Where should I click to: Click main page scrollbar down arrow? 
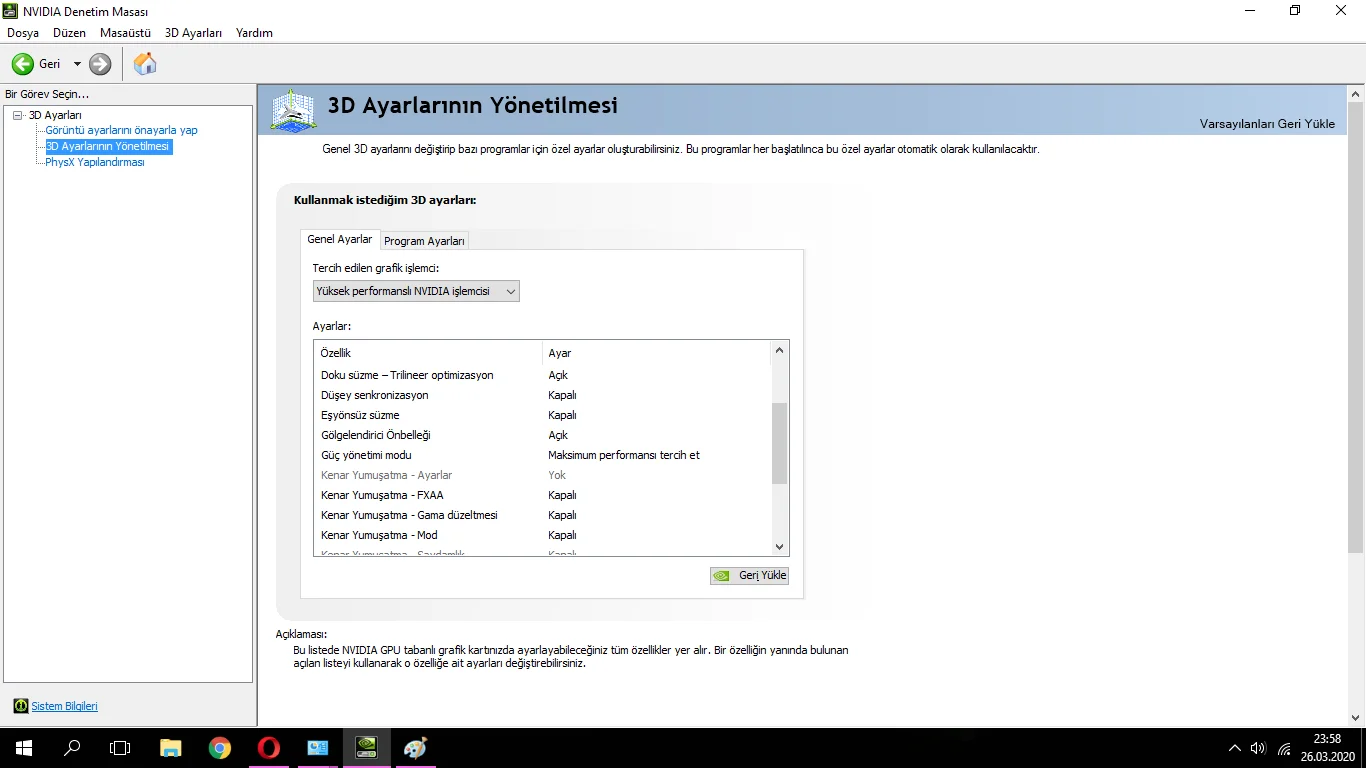[x=1356, y=716]
